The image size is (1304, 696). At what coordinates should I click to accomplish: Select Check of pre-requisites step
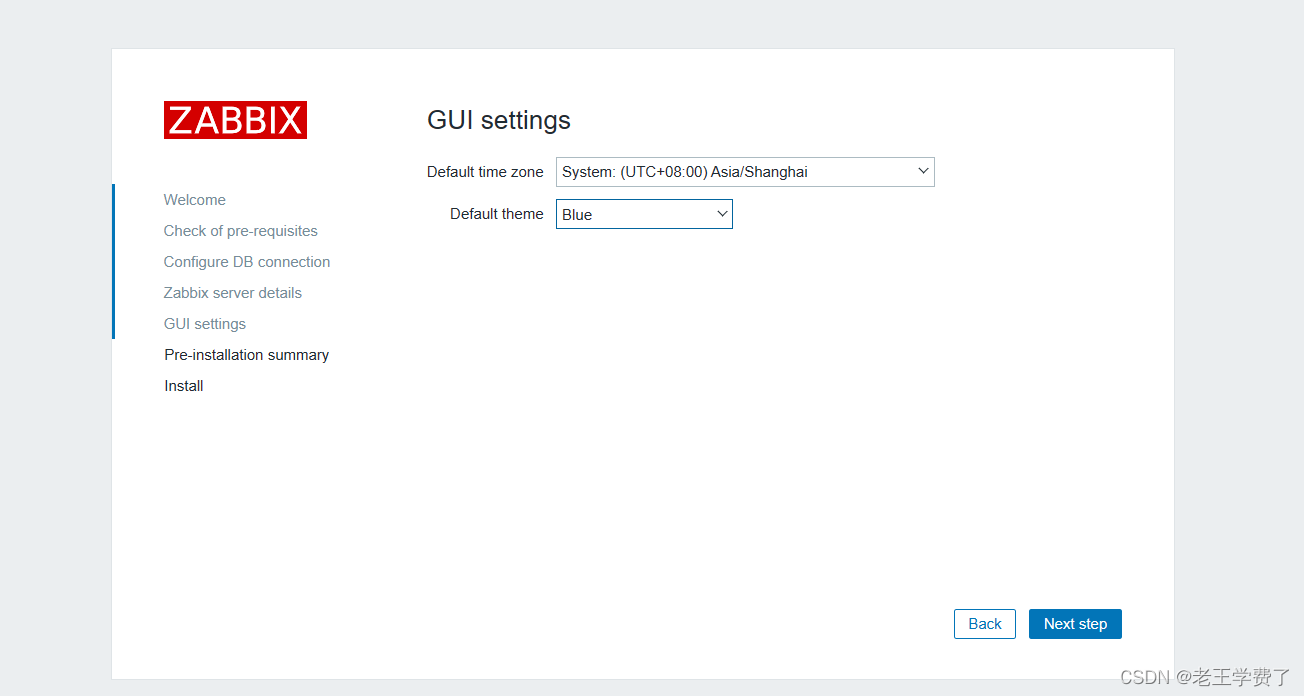241,231
